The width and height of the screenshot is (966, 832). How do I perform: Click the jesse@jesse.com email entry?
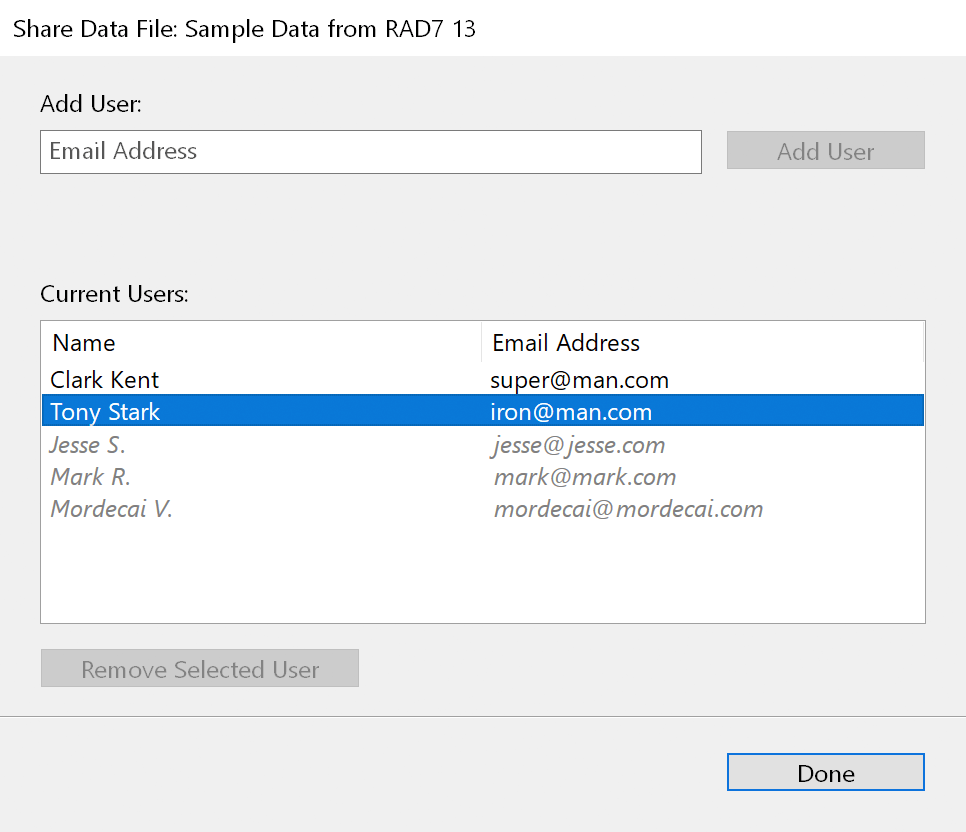coord(579,445)
